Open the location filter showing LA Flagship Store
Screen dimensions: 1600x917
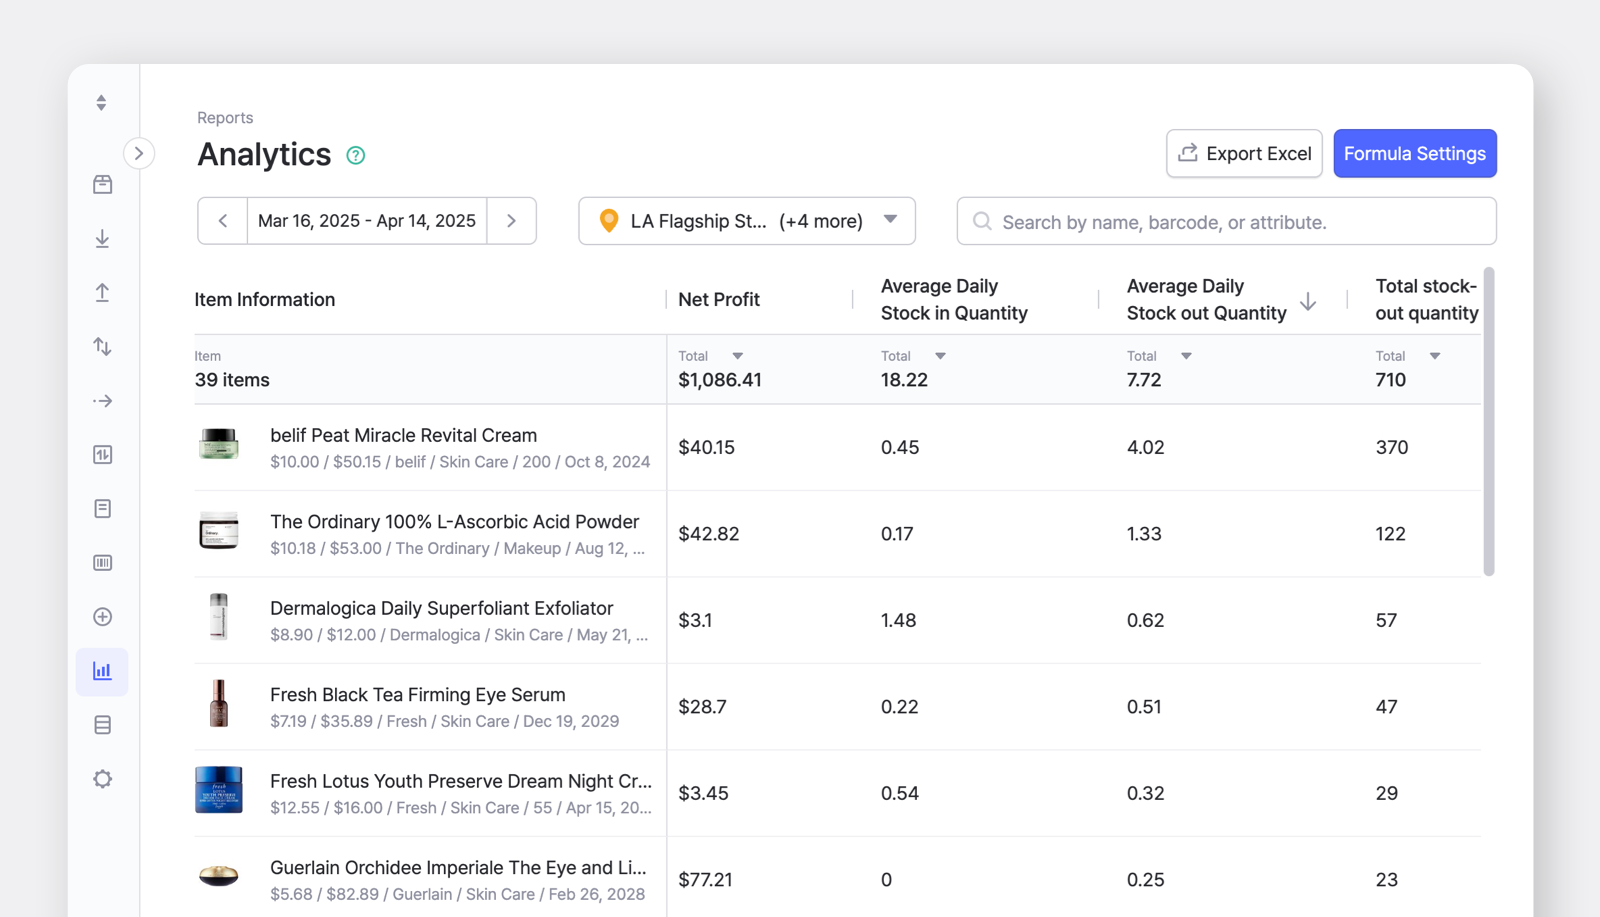(x=746, y=221)
